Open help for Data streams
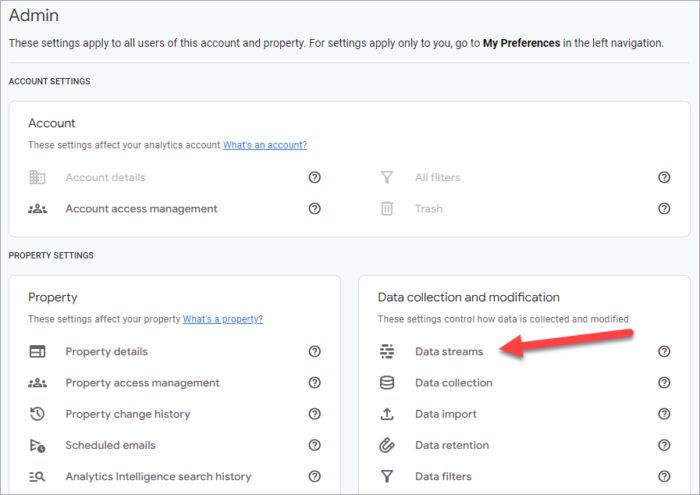 664,352
